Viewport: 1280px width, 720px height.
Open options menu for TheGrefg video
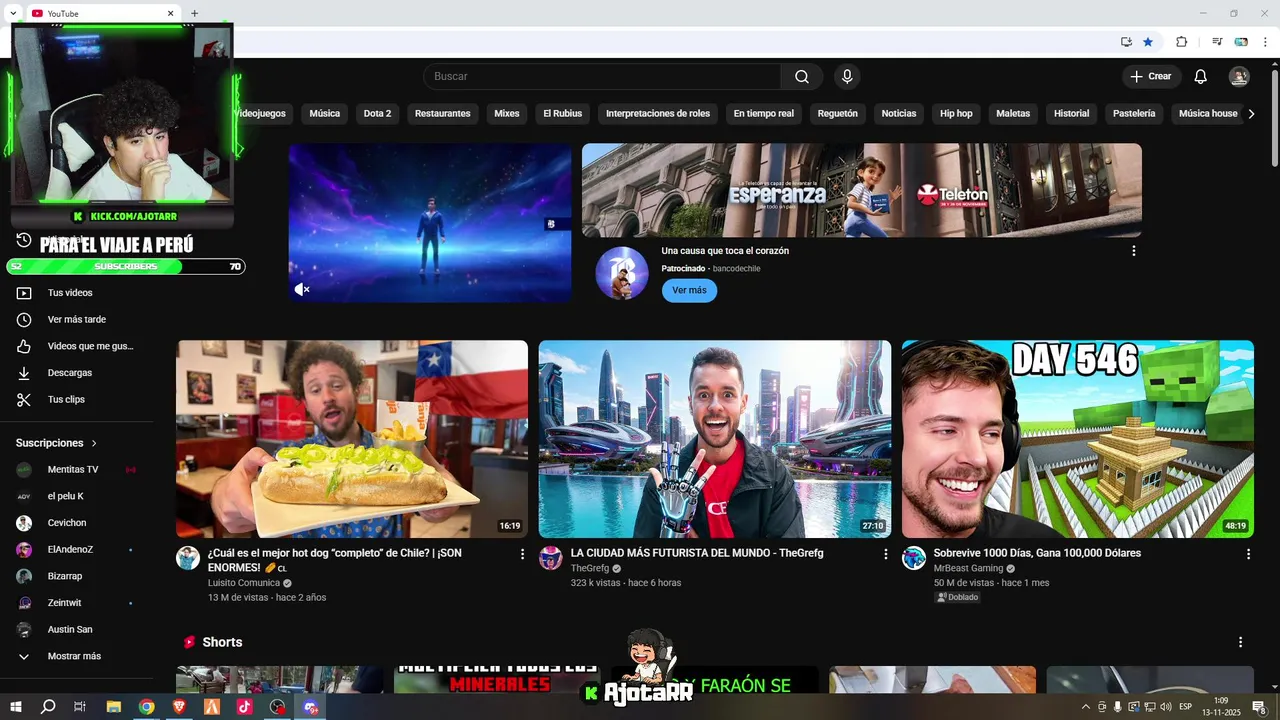(x=885, y=553)
